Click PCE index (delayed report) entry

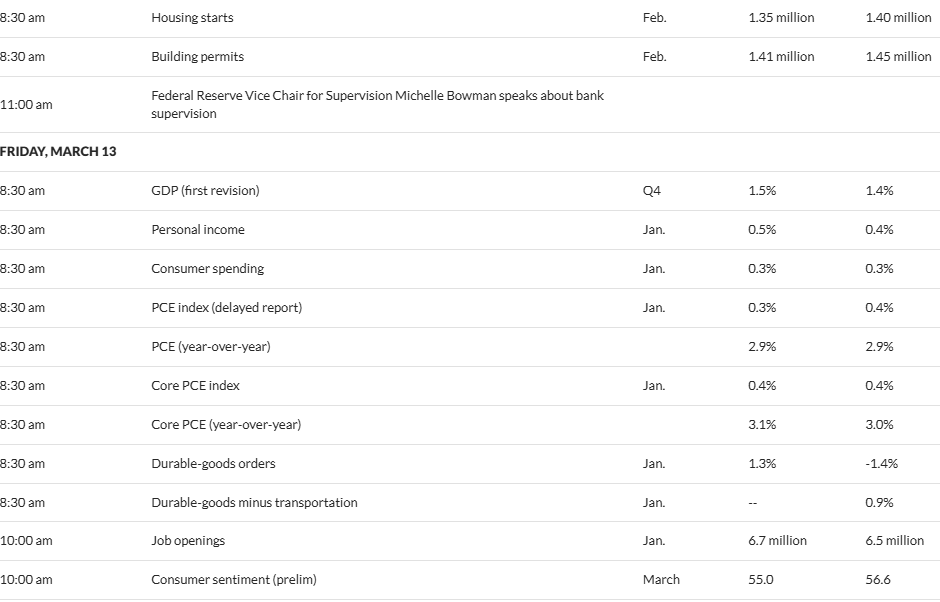click(x=226, y=308)
